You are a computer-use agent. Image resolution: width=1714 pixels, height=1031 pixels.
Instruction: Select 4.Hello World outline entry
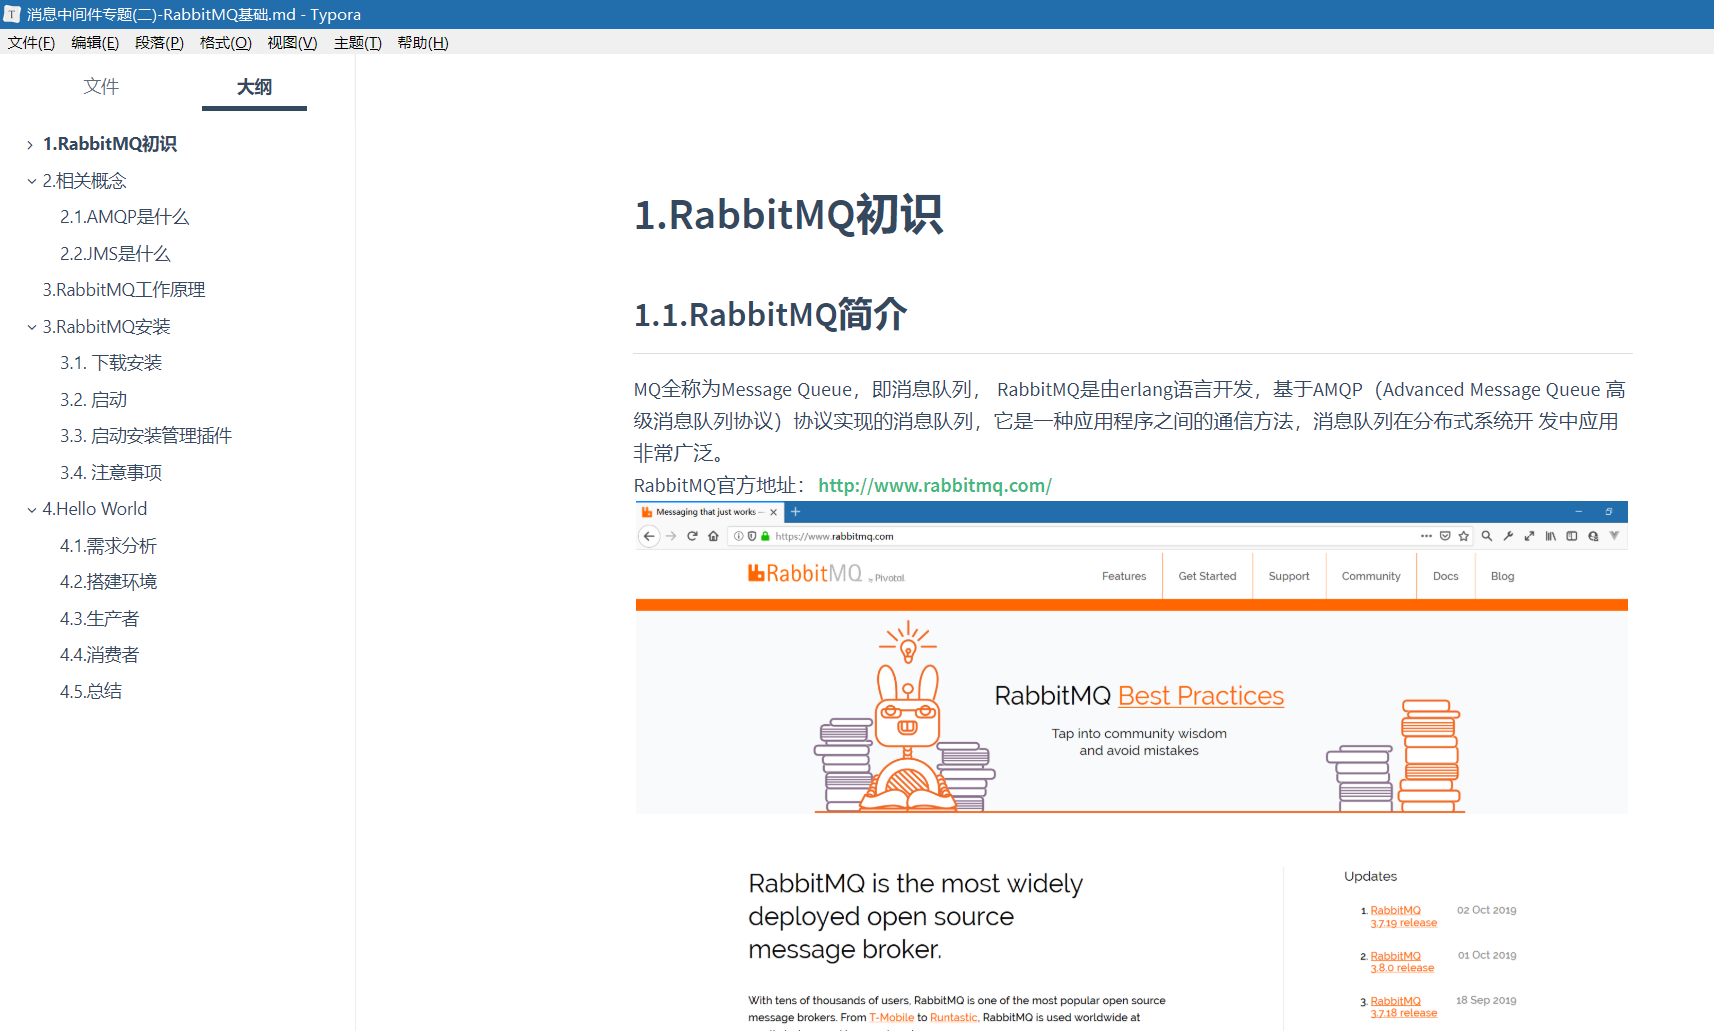94,509
